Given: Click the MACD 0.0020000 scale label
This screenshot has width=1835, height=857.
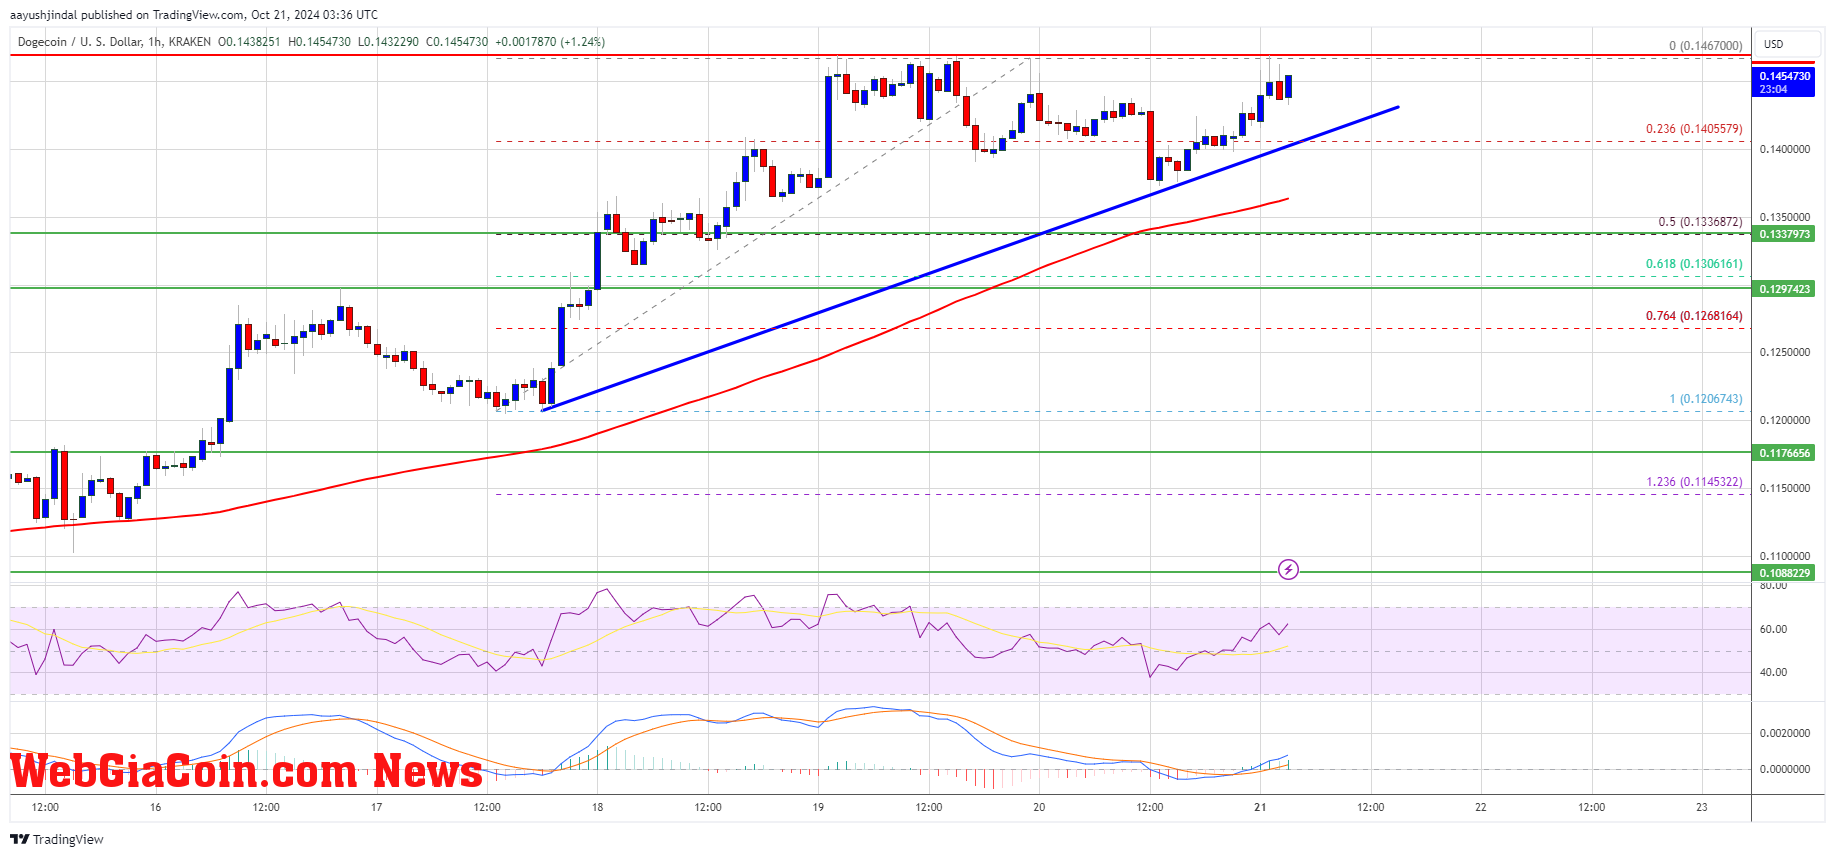Looking at the screenshot, I should pyautogui.click(x=1785, y=733).
